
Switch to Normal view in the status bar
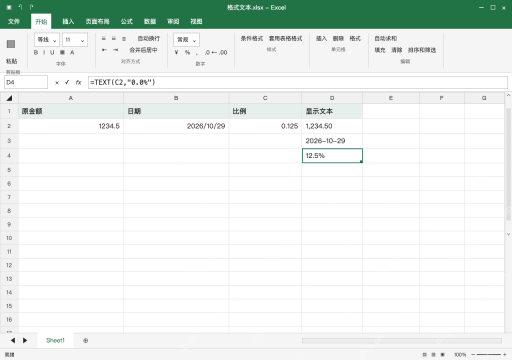424,355
